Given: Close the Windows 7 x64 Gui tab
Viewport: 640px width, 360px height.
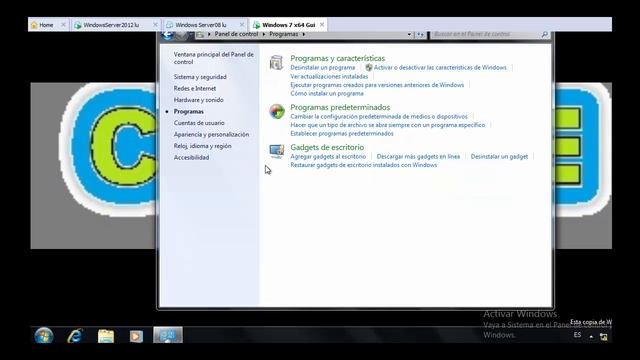Looking at the screenshot, I should tap(322, 25).
